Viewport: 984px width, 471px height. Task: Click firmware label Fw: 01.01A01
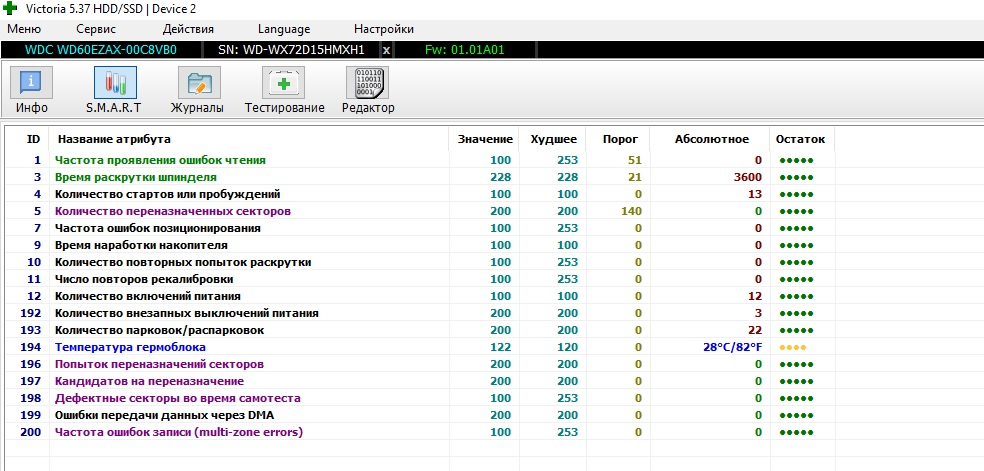coord(464,50)
